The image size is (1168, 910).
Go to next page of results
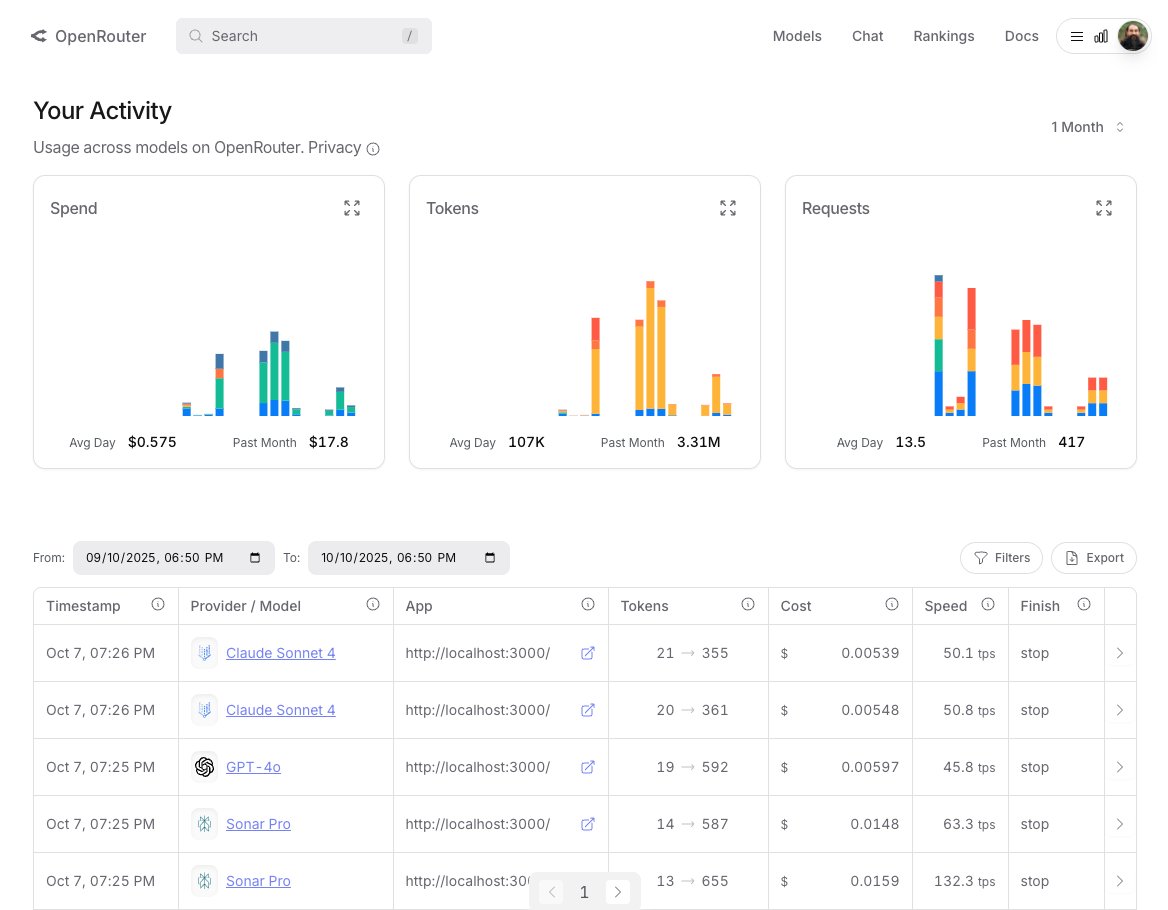pyautogui.click(x=618, y=892)
